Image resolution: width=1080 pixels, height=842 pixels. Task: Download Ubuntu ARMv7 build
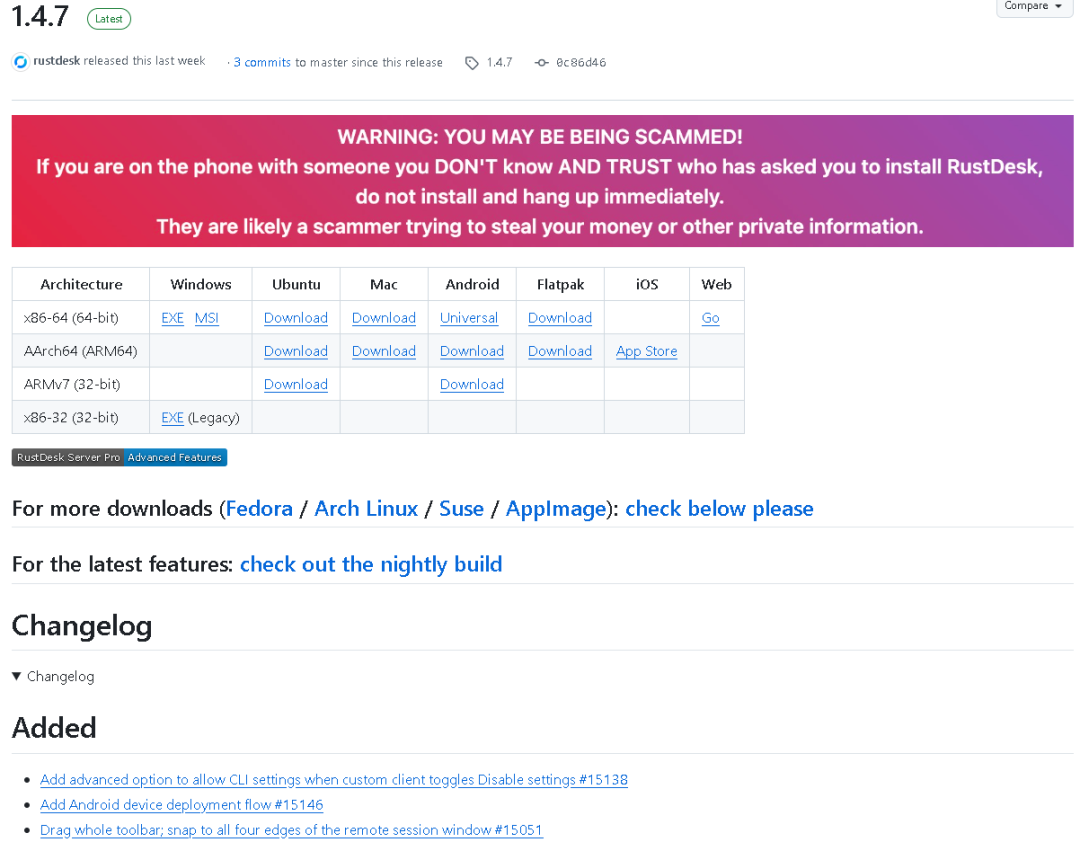[295, 384]
